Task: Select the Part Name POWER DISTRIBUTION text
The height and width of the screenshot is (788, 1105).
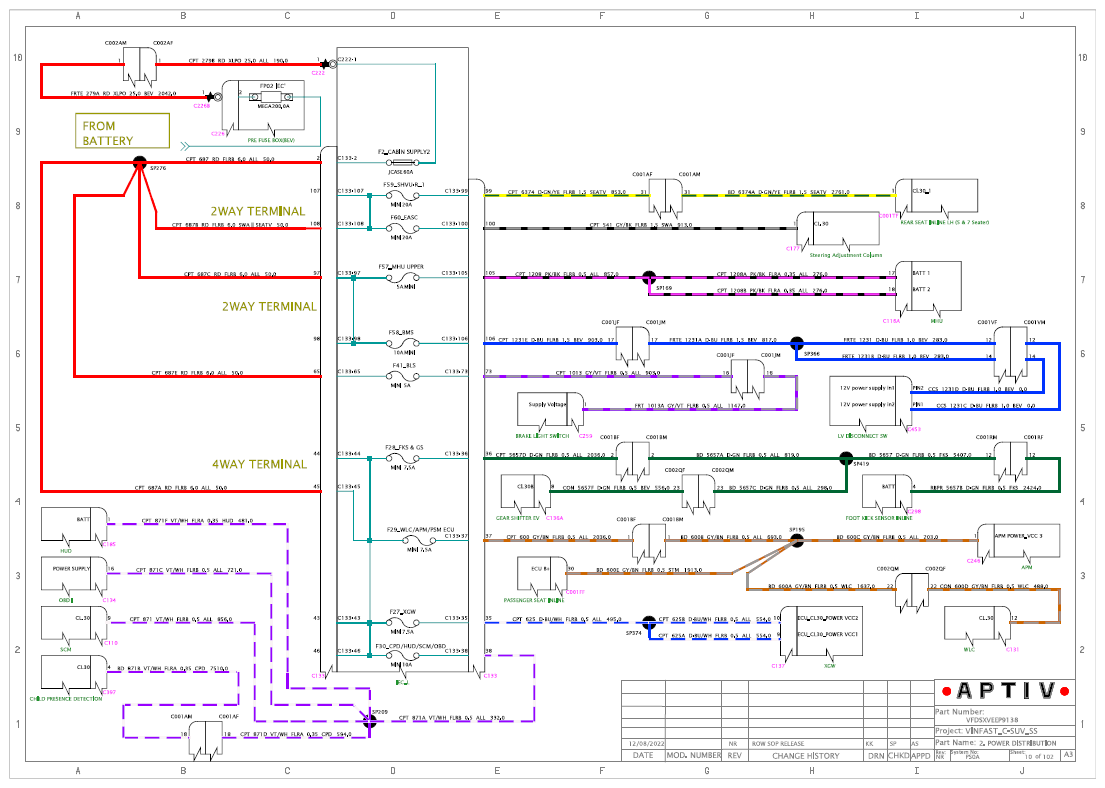Action: 1017,743
